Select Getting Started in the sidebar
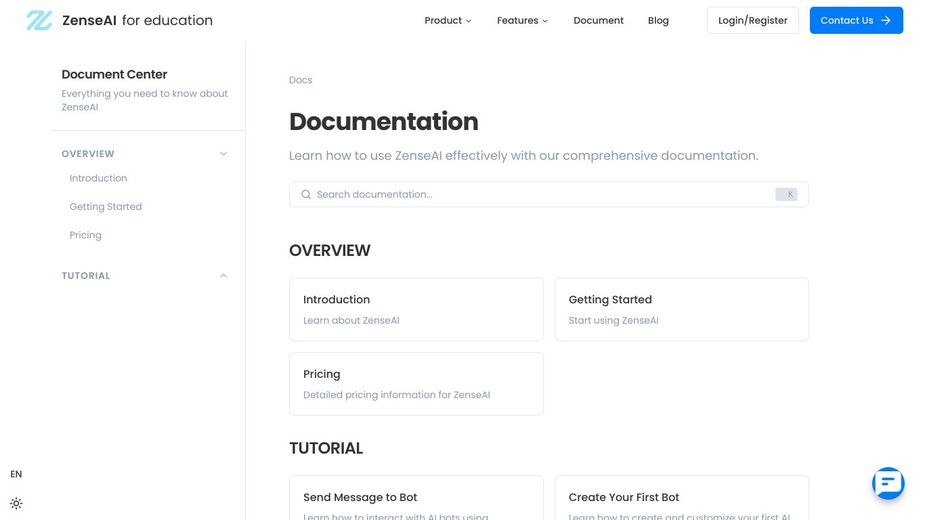Screen dimensions: 925x520 tap(105, 207)
